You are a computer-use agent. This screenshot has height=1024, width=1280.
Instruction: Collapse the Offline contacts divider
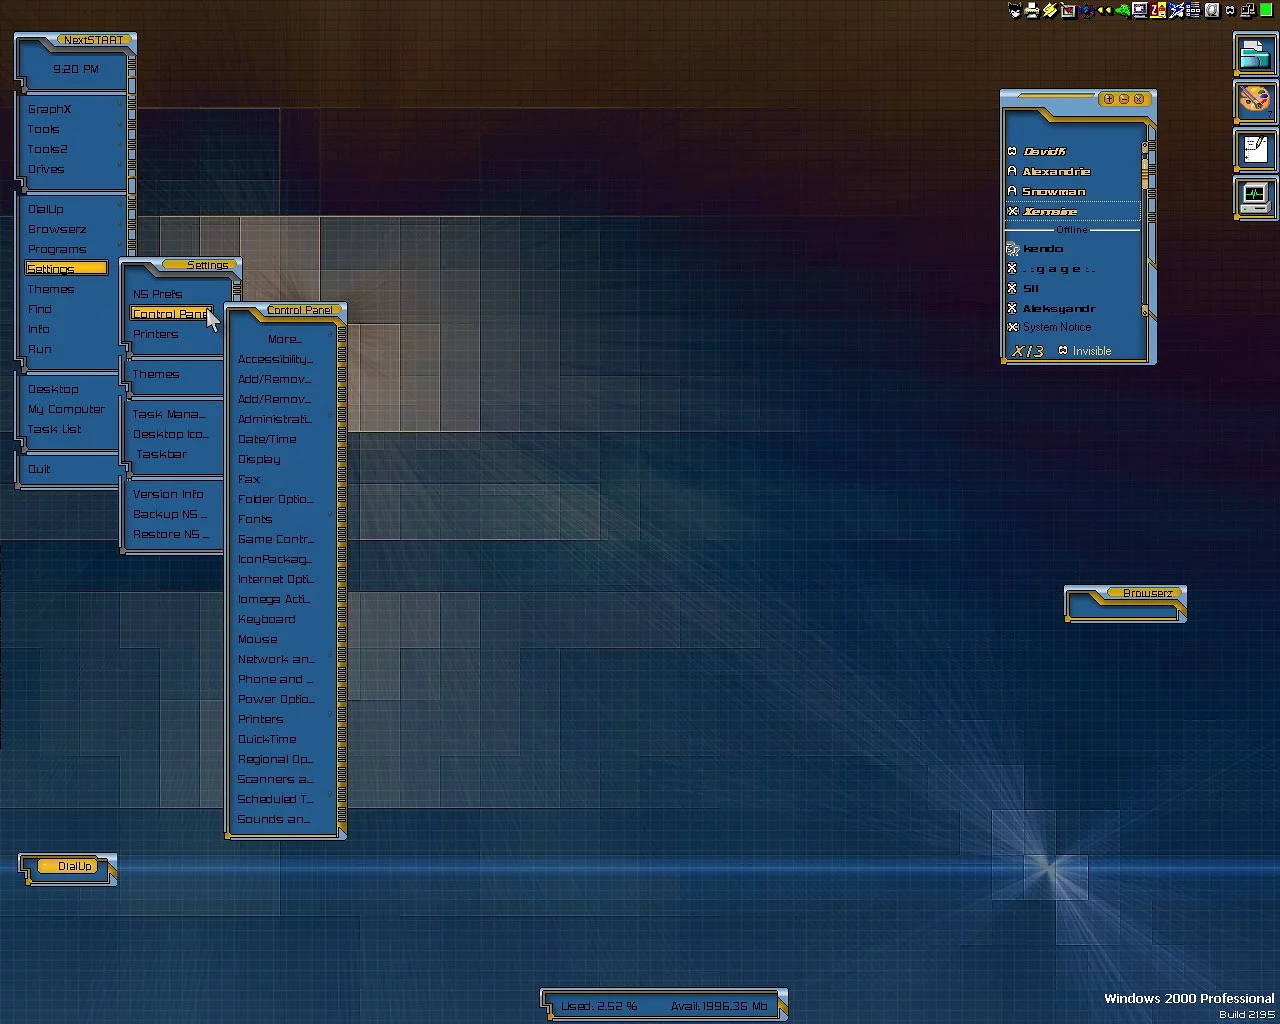pyautogui.click(x=1072, y=230)
